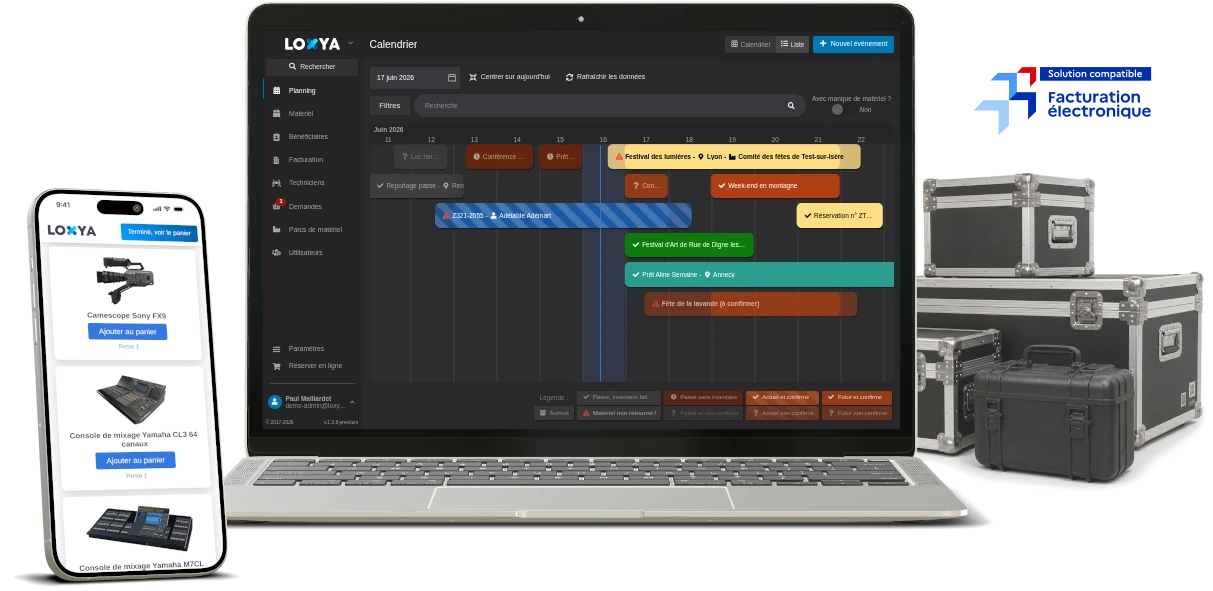
Task: Click warning icon on Z321-2055 event
Action: tap(446, 215)
